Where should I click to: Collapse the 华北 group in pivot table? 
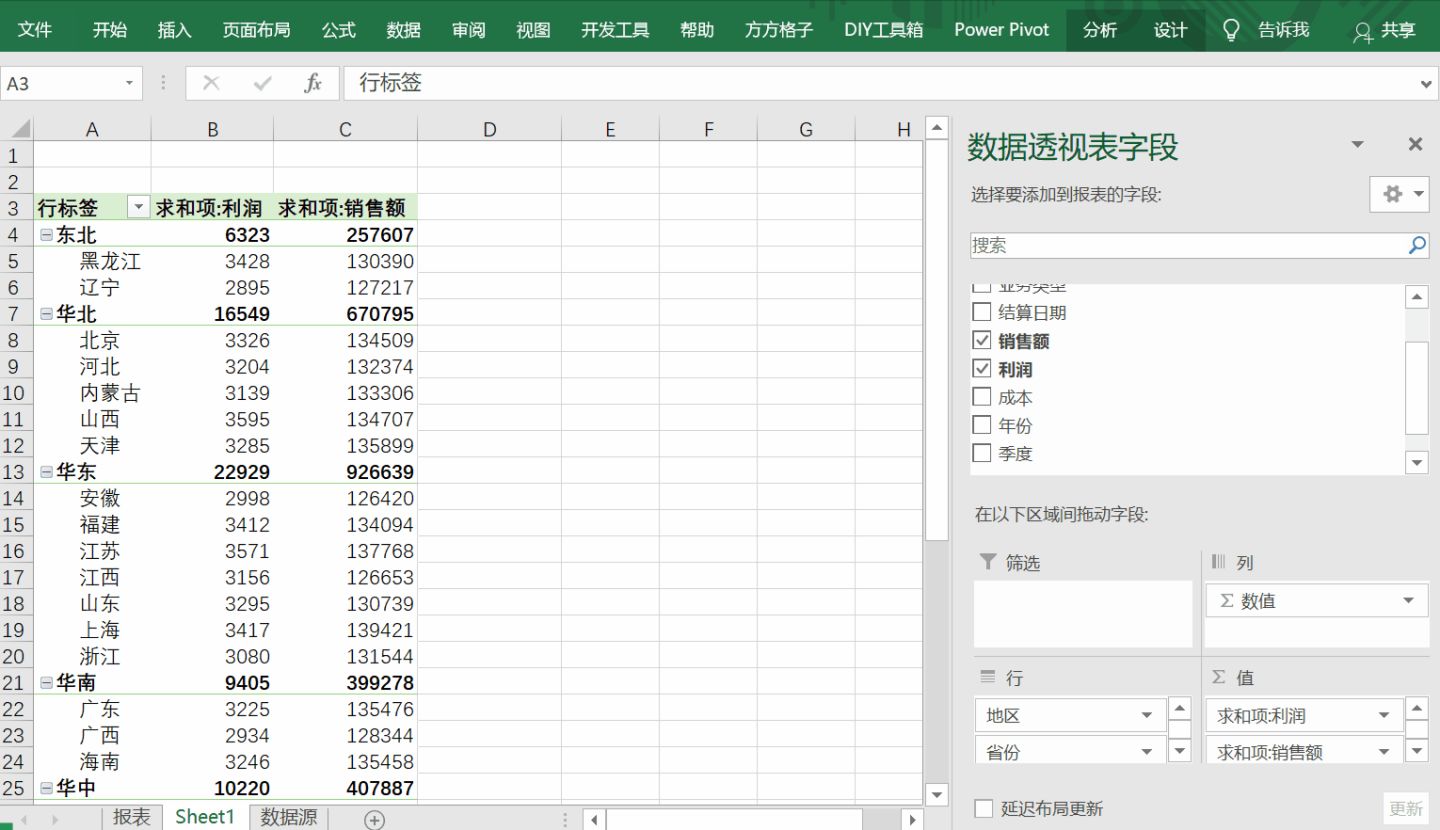(46, 314)
